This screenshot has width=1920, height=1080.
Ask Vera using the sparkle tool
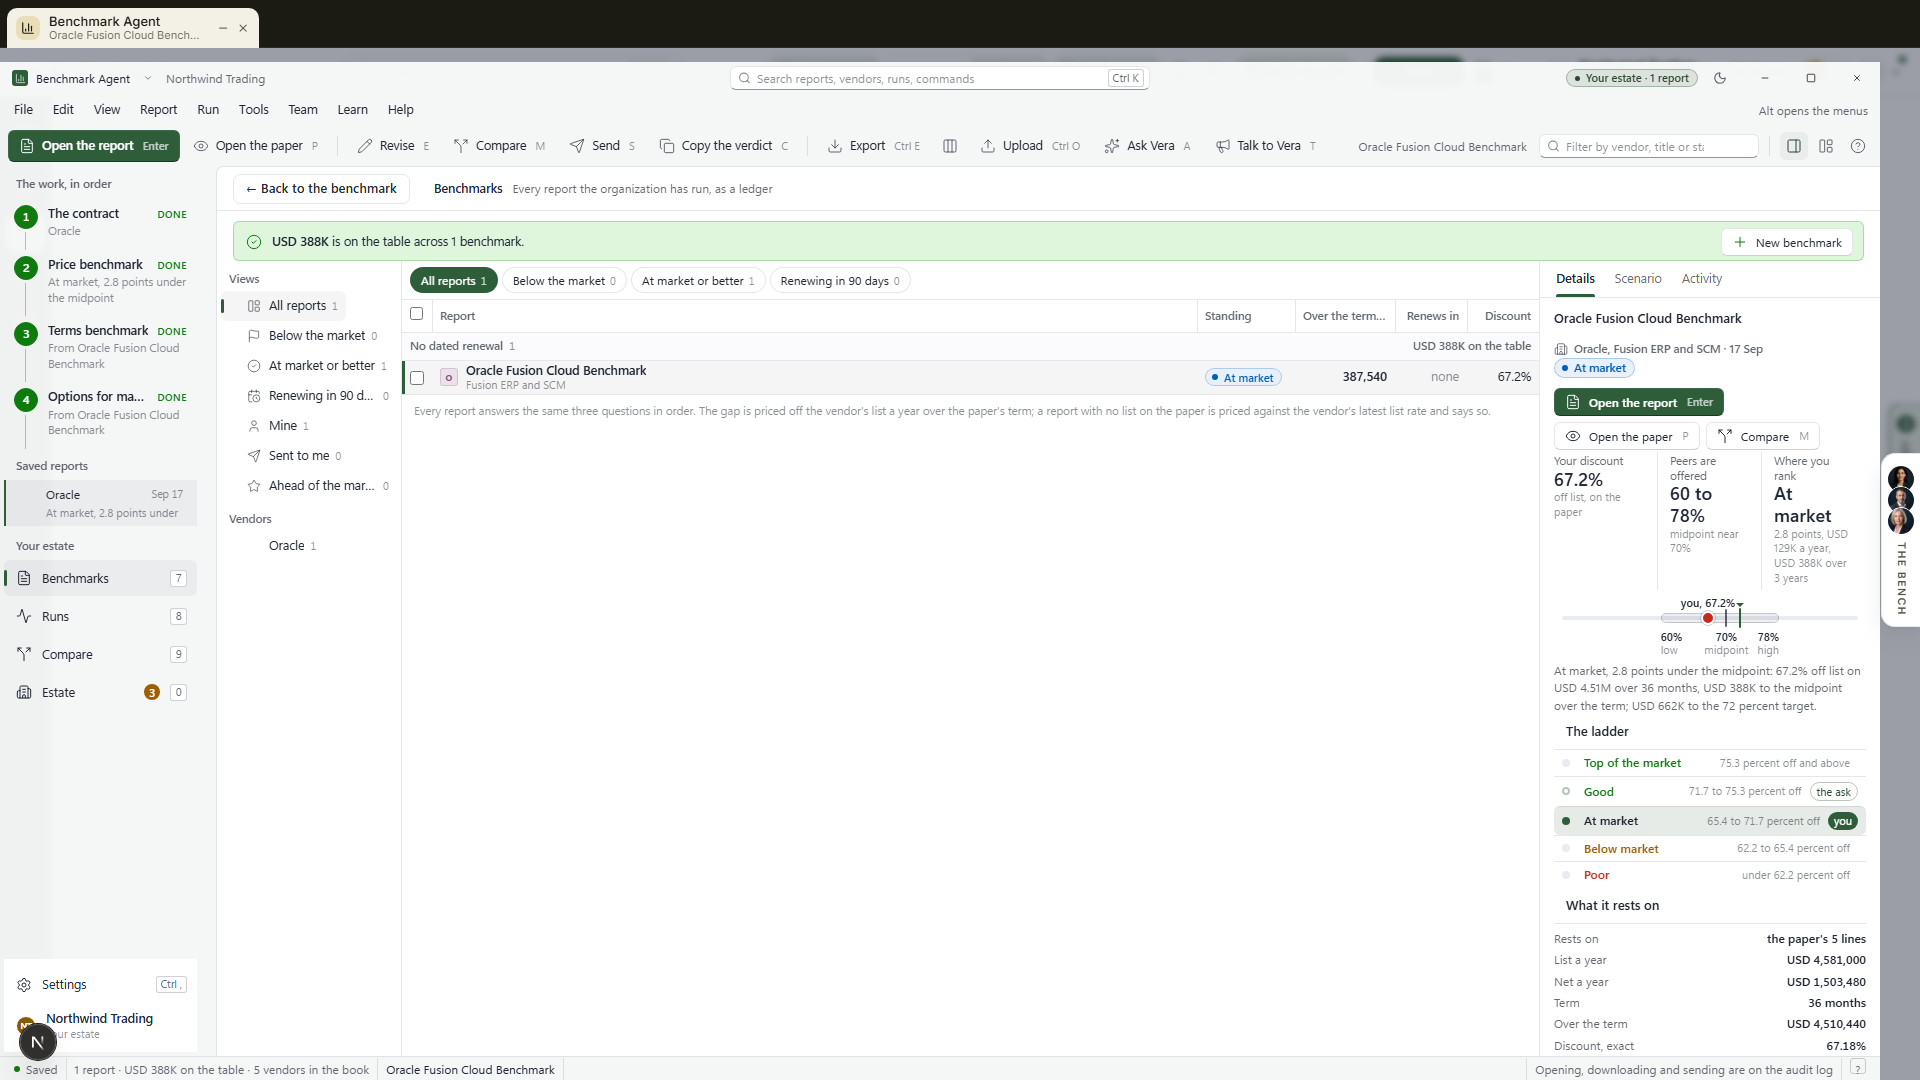(1147, 146)
